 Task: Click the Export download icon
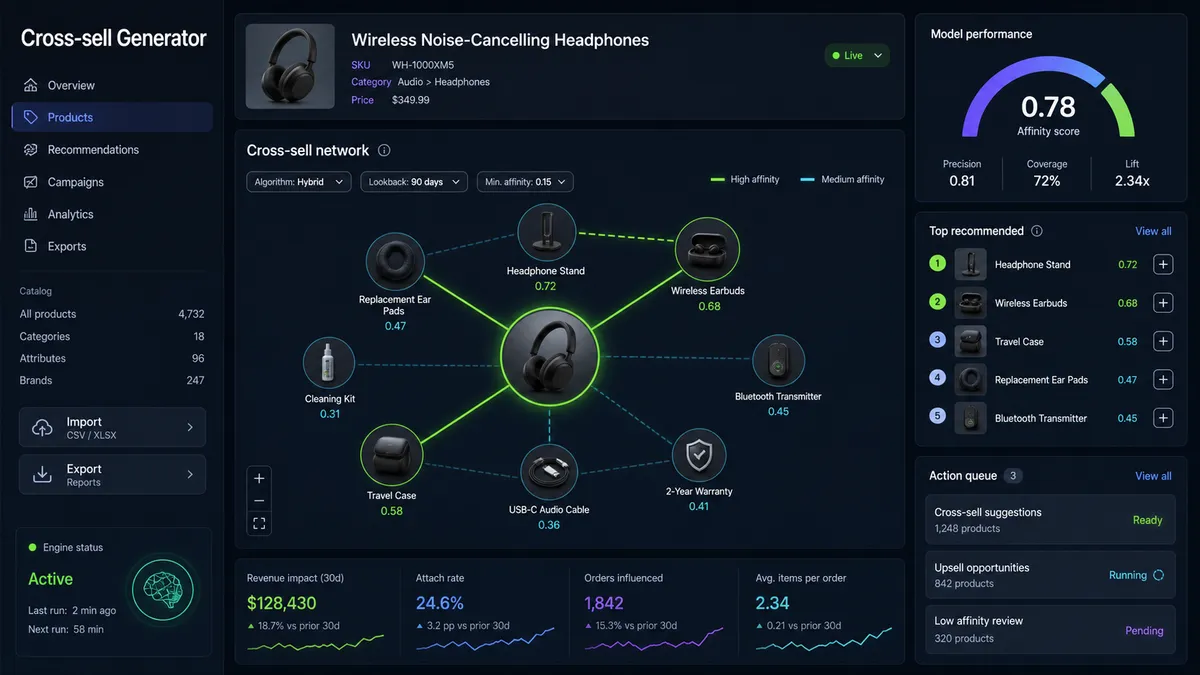43,474
